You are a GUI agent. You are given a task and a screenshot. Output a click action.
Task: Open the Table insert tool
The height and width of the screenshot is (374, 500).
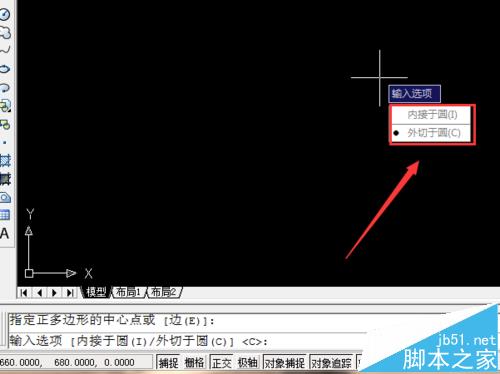(5, 215)
